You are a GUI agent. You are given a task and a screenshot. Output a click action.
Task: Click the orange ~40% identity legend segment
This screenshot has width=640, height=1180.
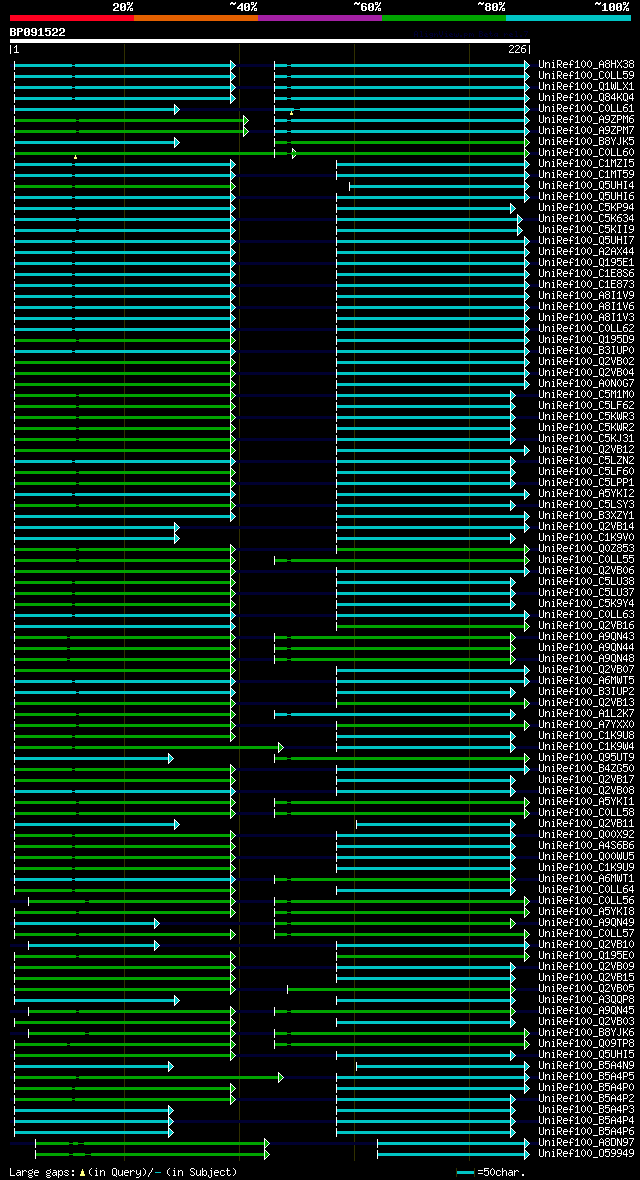[x=196, y=17]
